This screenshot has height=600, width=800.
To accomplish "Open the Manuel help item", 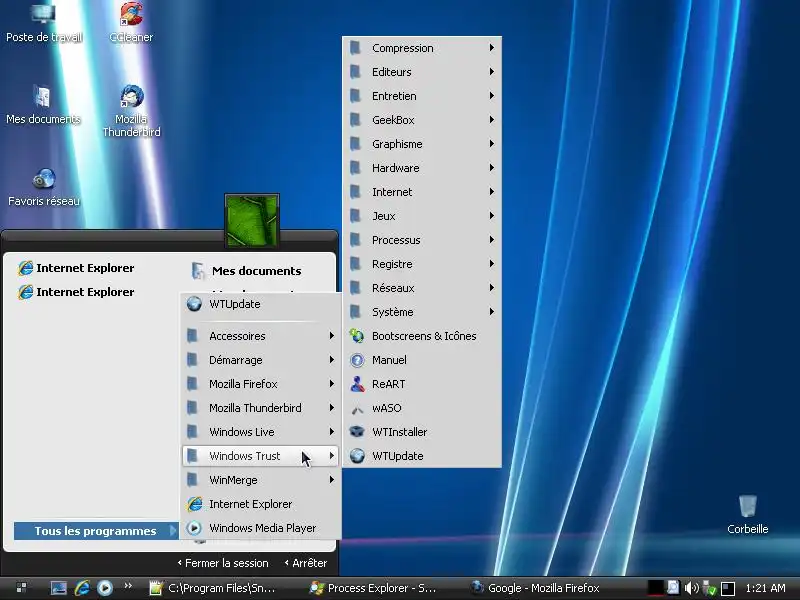I will 422,360.
